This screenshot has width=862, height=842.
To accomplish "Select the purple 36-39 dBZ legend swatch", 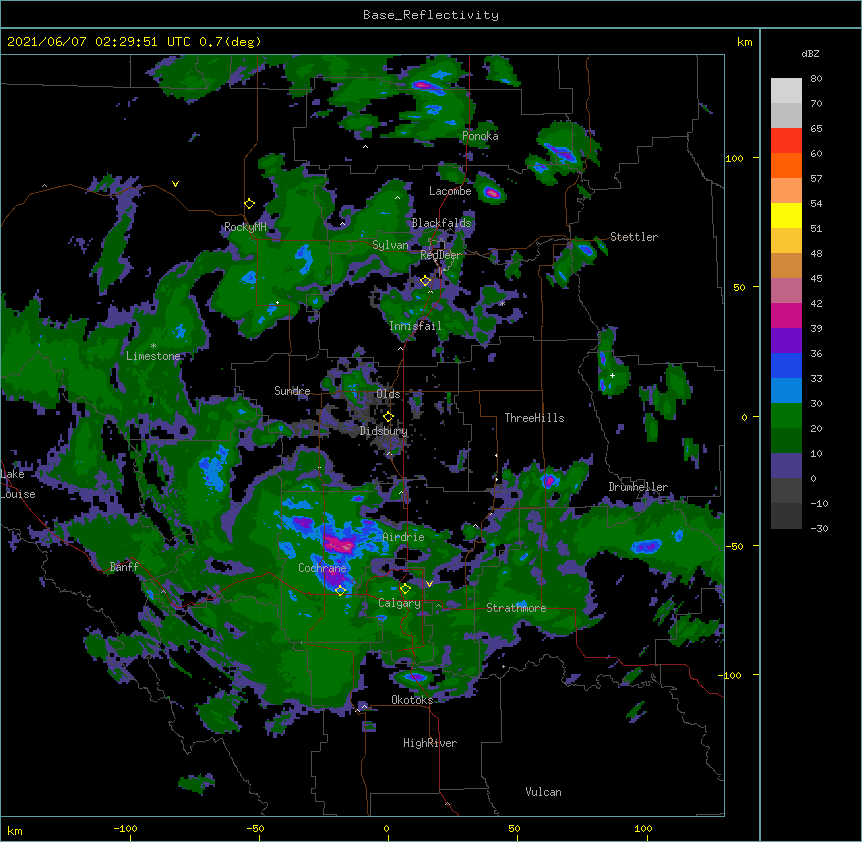I will coord(786,341).
